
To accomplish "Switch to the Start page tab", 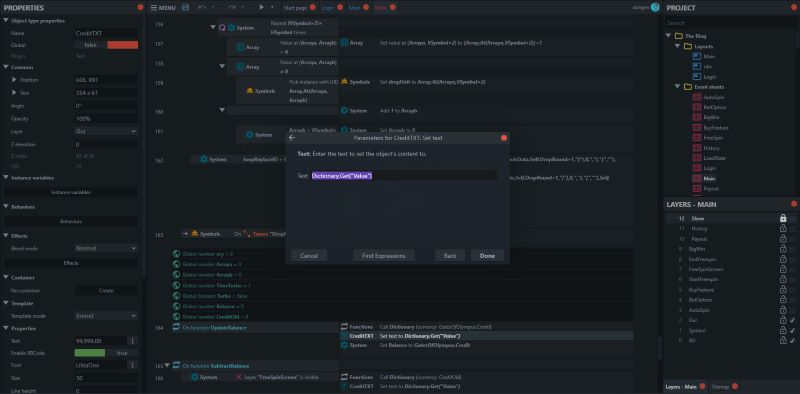I will point(296,8).
